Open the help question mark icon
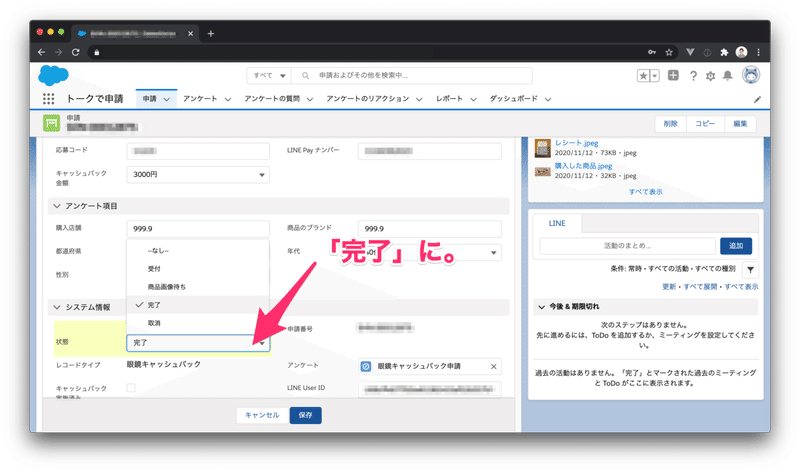 point(693,76)
